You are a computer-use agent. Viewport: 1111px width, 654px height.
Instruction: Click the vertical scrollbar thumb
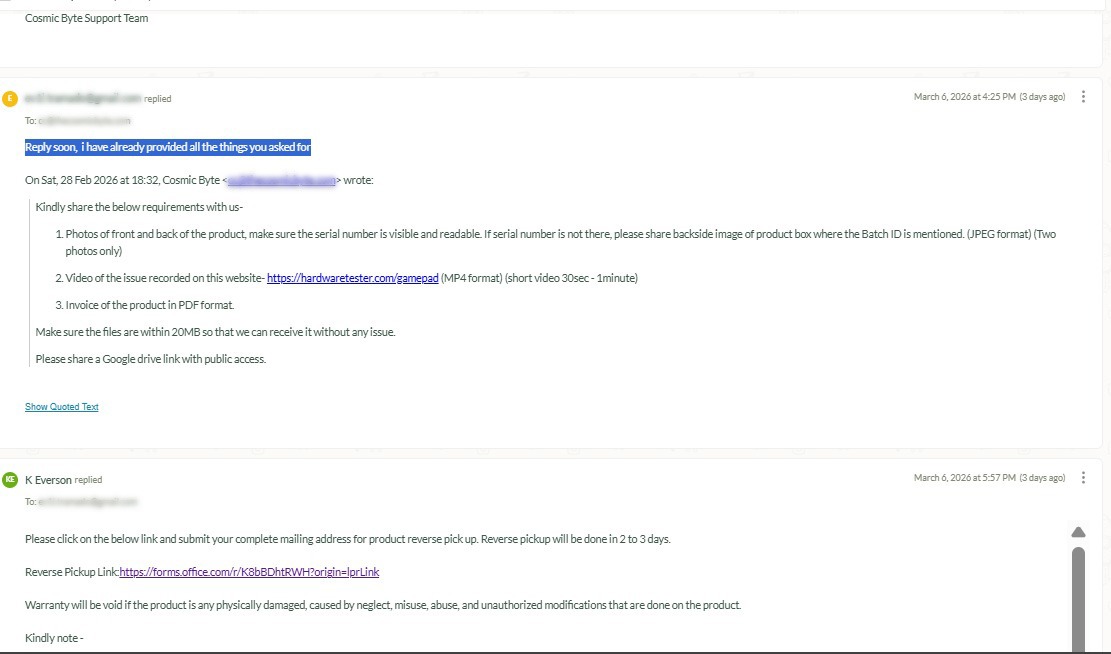click(1078, 599)
